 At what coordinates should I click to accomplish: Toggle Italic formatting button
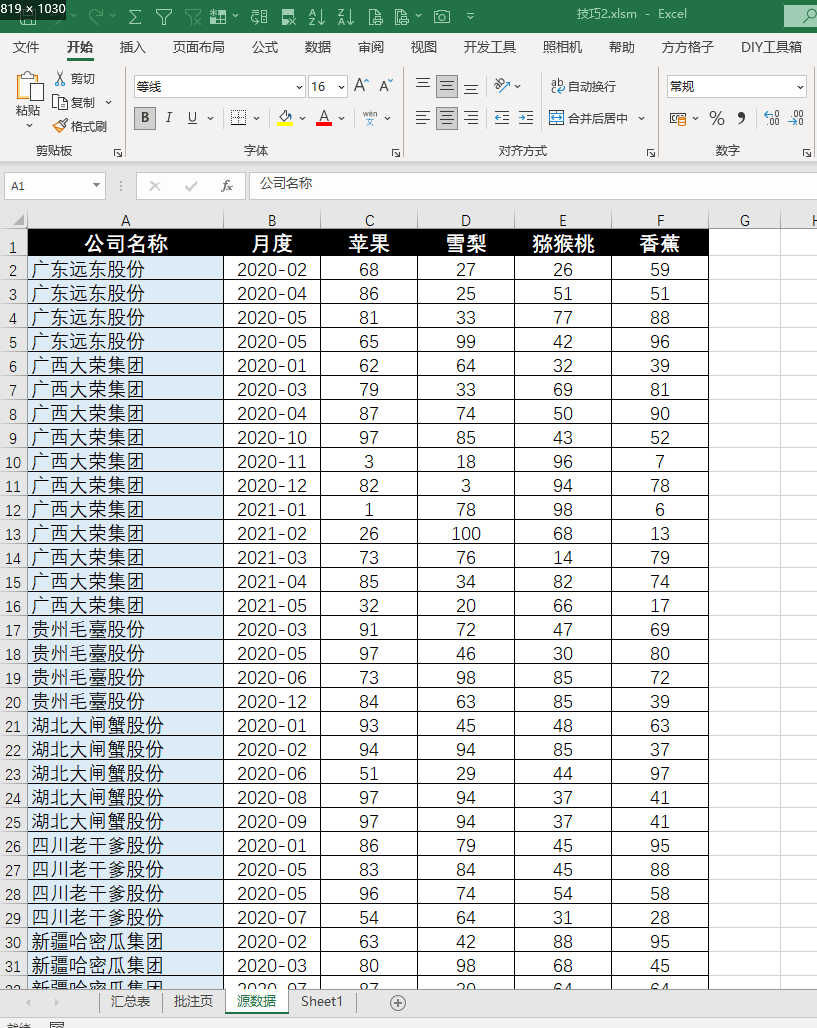tap(169, 118)
